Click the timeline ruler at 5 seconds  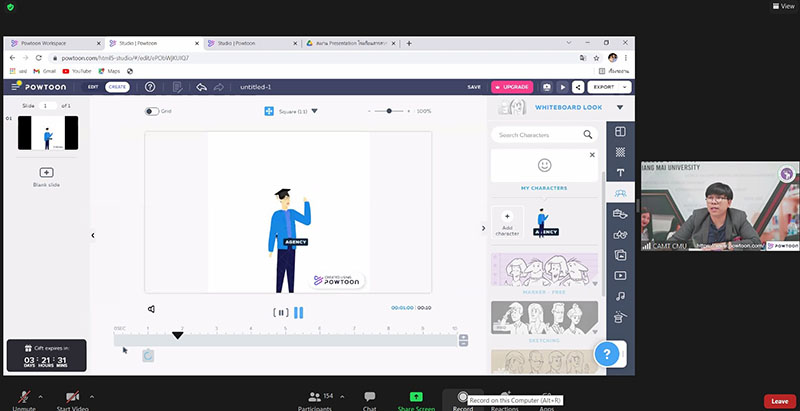point(285,329)
